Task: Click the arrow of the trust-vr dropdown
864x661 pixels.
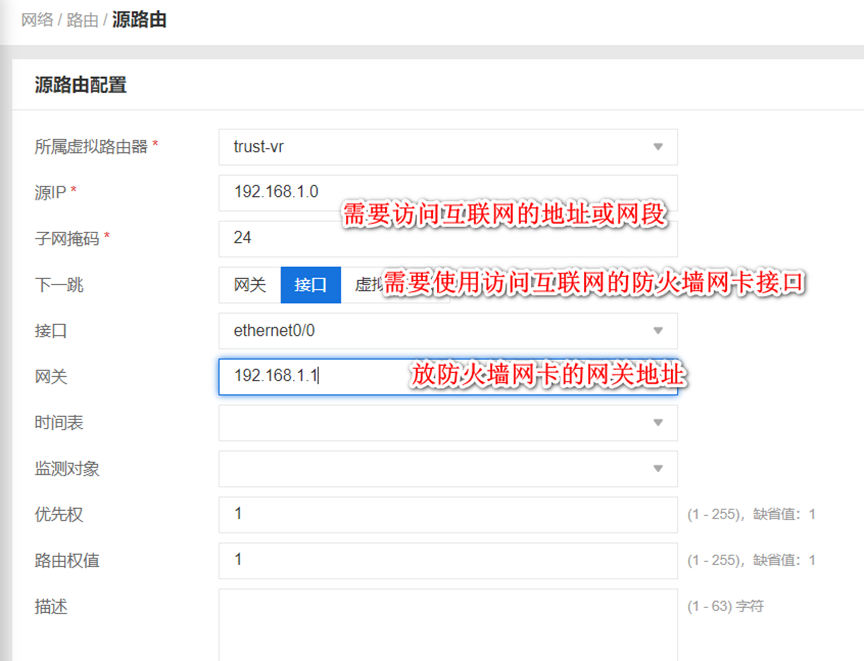Action: point(658,147)
